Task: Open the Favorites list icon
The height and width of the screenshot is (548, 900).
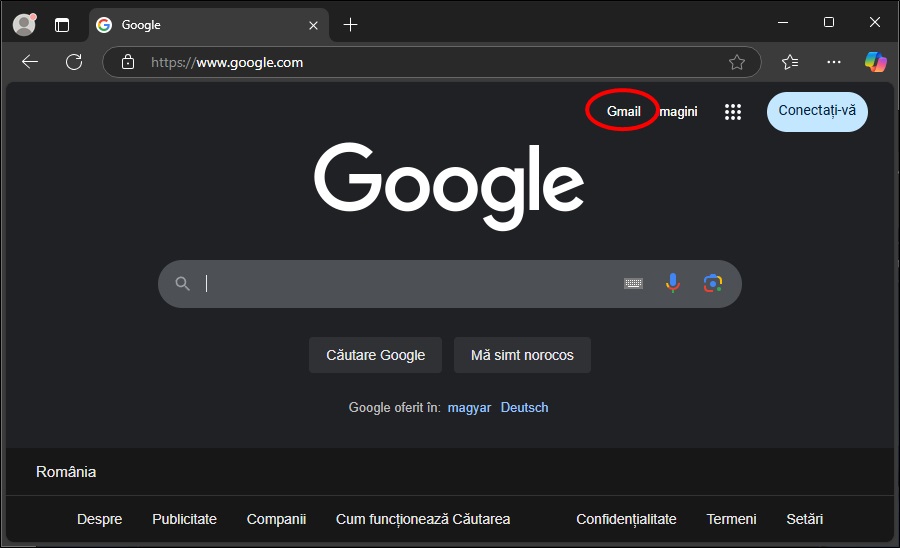Action: [x=790, y=62]
